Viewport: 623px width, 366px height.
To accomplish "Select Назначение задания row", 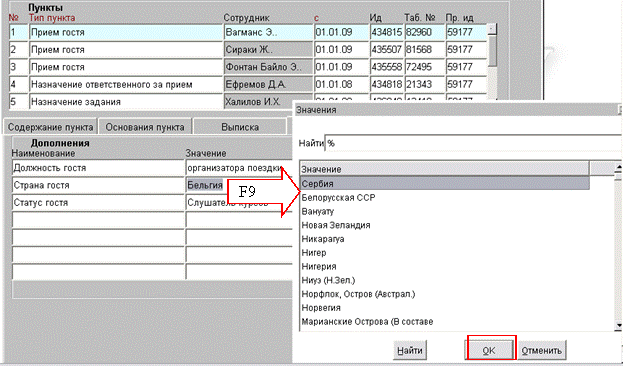I will click(126, 101).
